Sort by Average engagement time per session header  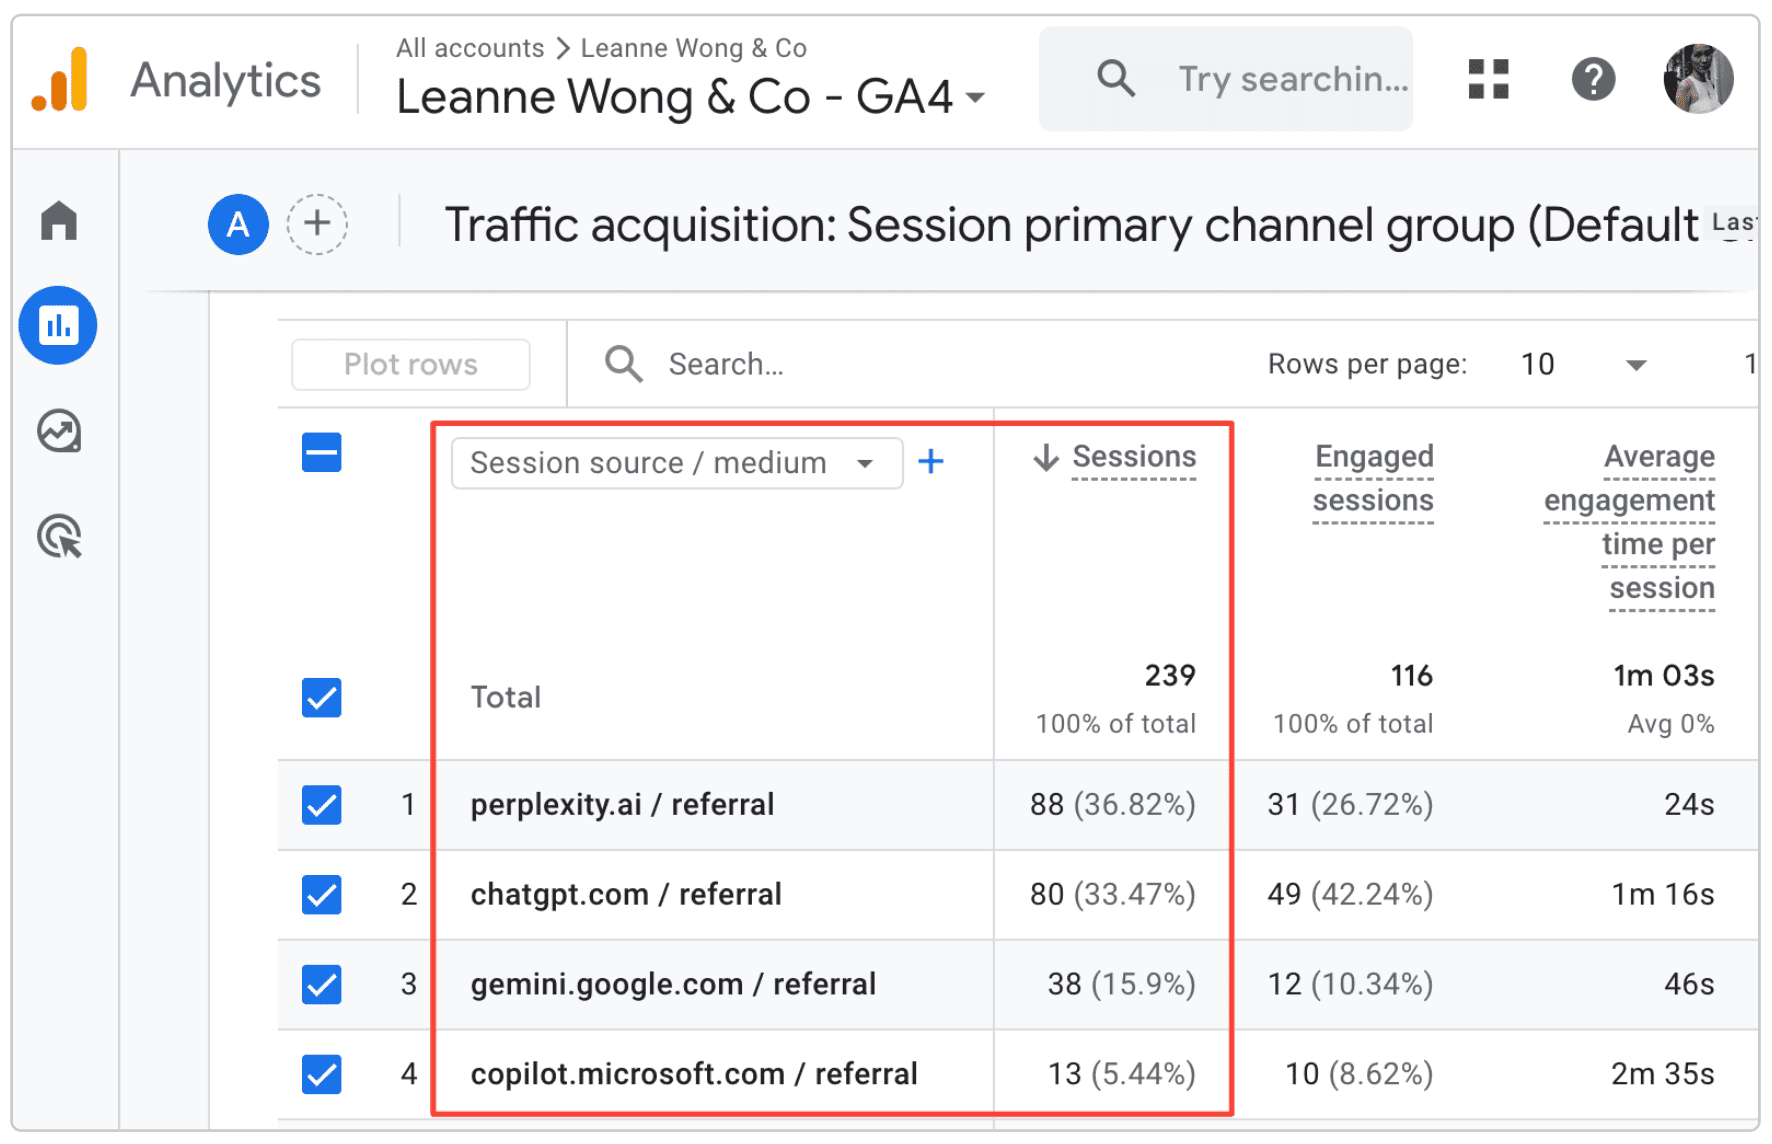pos(1630,523)
